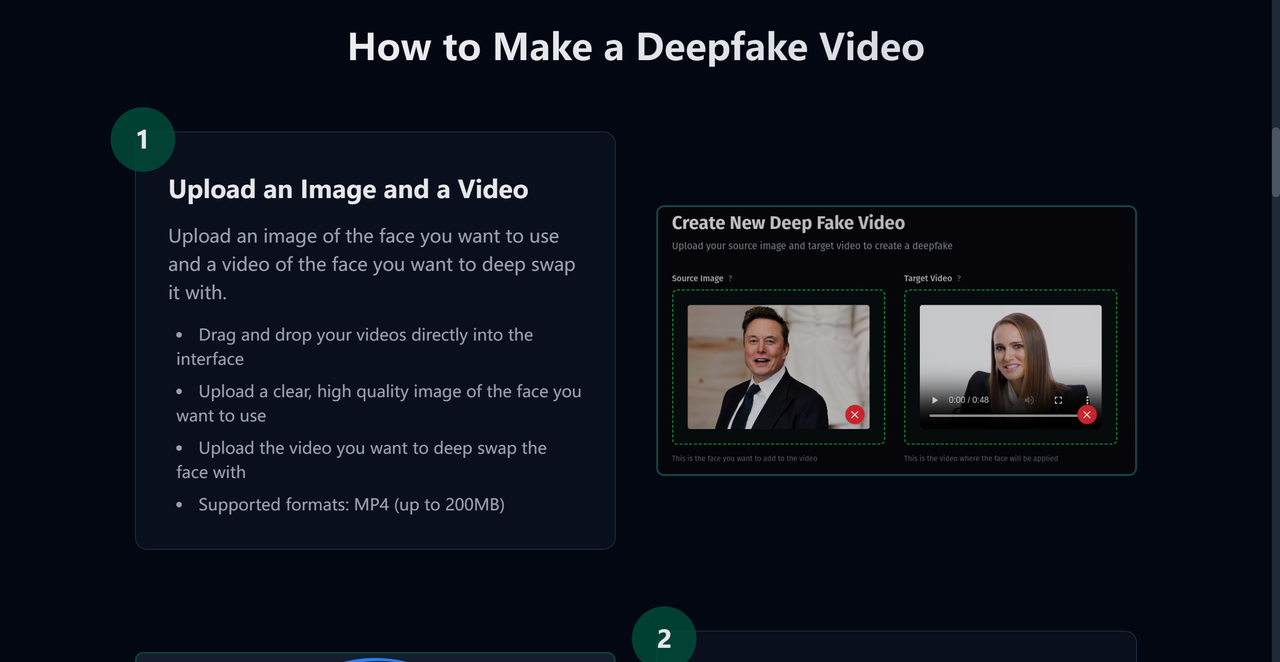1280x662 pixels.
Task: Click the help icon next to Source Image
Action: coord(731,279)
